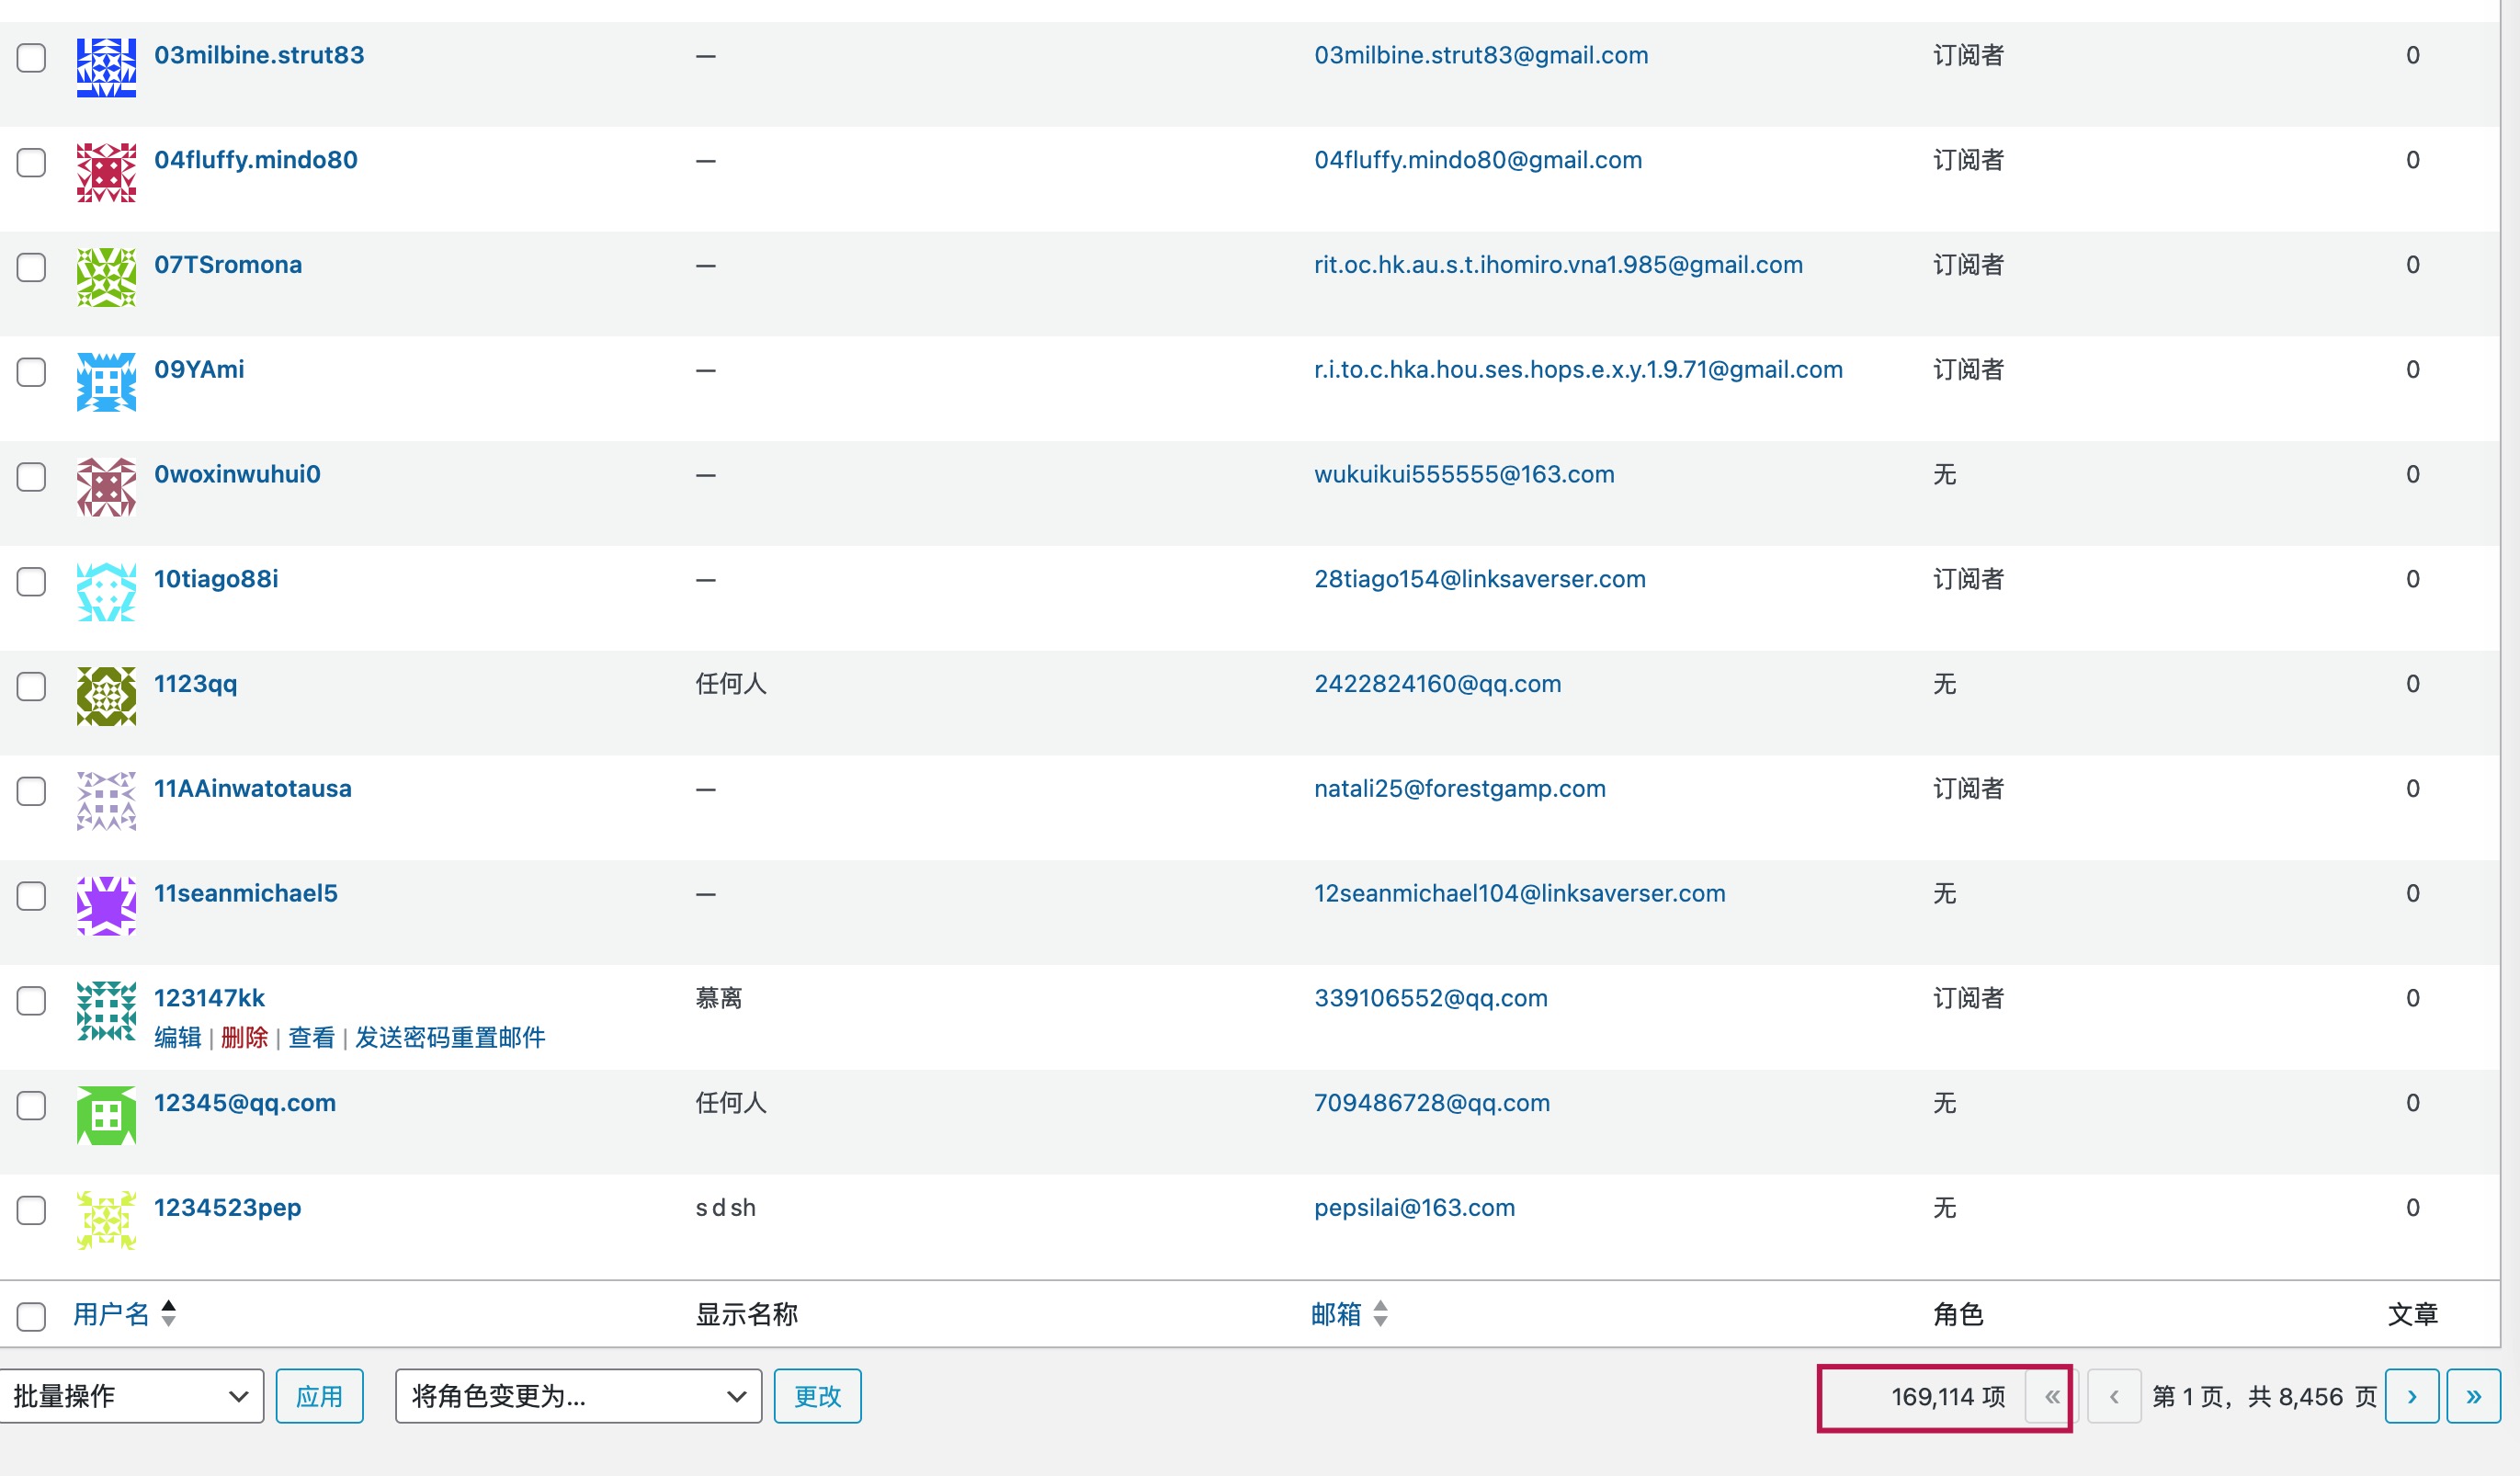The image size is (2520, 1476).
Task: Jump to last page double arrow
Action: (2472, 1396)
